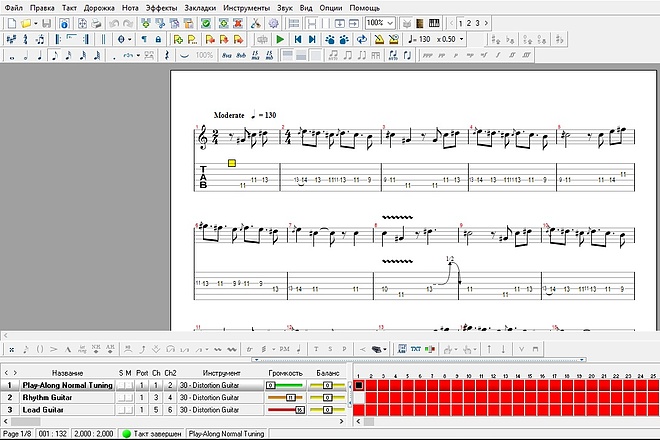Viewport: 660px width, 440px height.
Task: Toggle mute for Rhythm Guitar track
Action: pyautogui.click(x=129, y=397)
